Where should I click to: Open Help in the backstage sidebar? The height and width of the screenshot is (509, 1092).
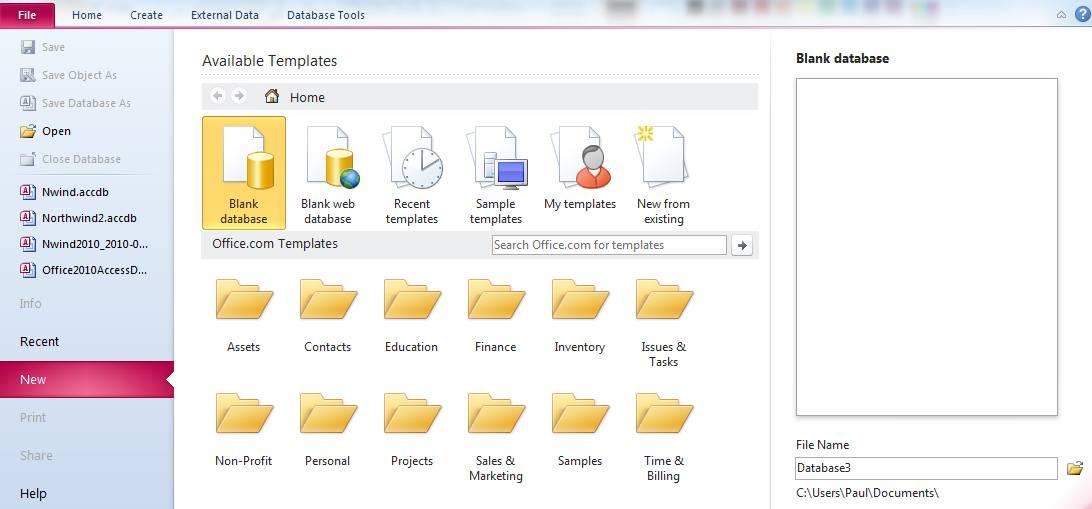[x=33, y=493]
